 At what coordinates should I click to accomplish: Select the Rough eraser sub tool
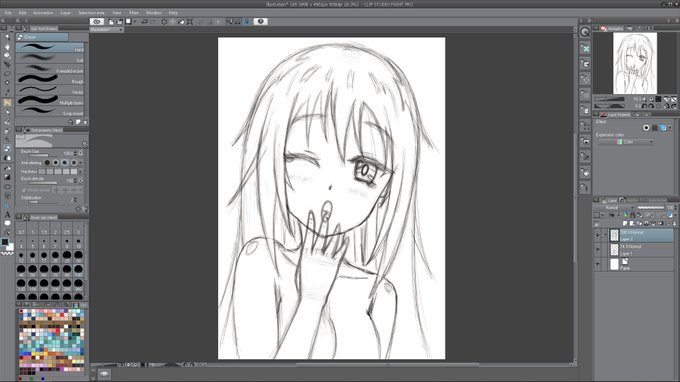50,79
